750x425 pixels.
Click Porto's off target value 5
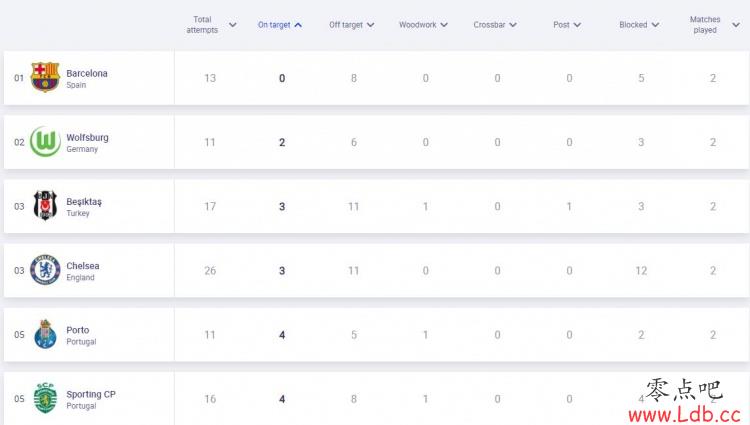coord(353,335)
